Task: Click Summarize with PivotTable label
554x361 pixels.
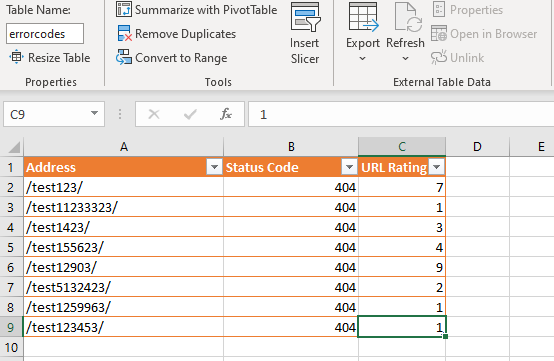Action: [x=206, y=10]
